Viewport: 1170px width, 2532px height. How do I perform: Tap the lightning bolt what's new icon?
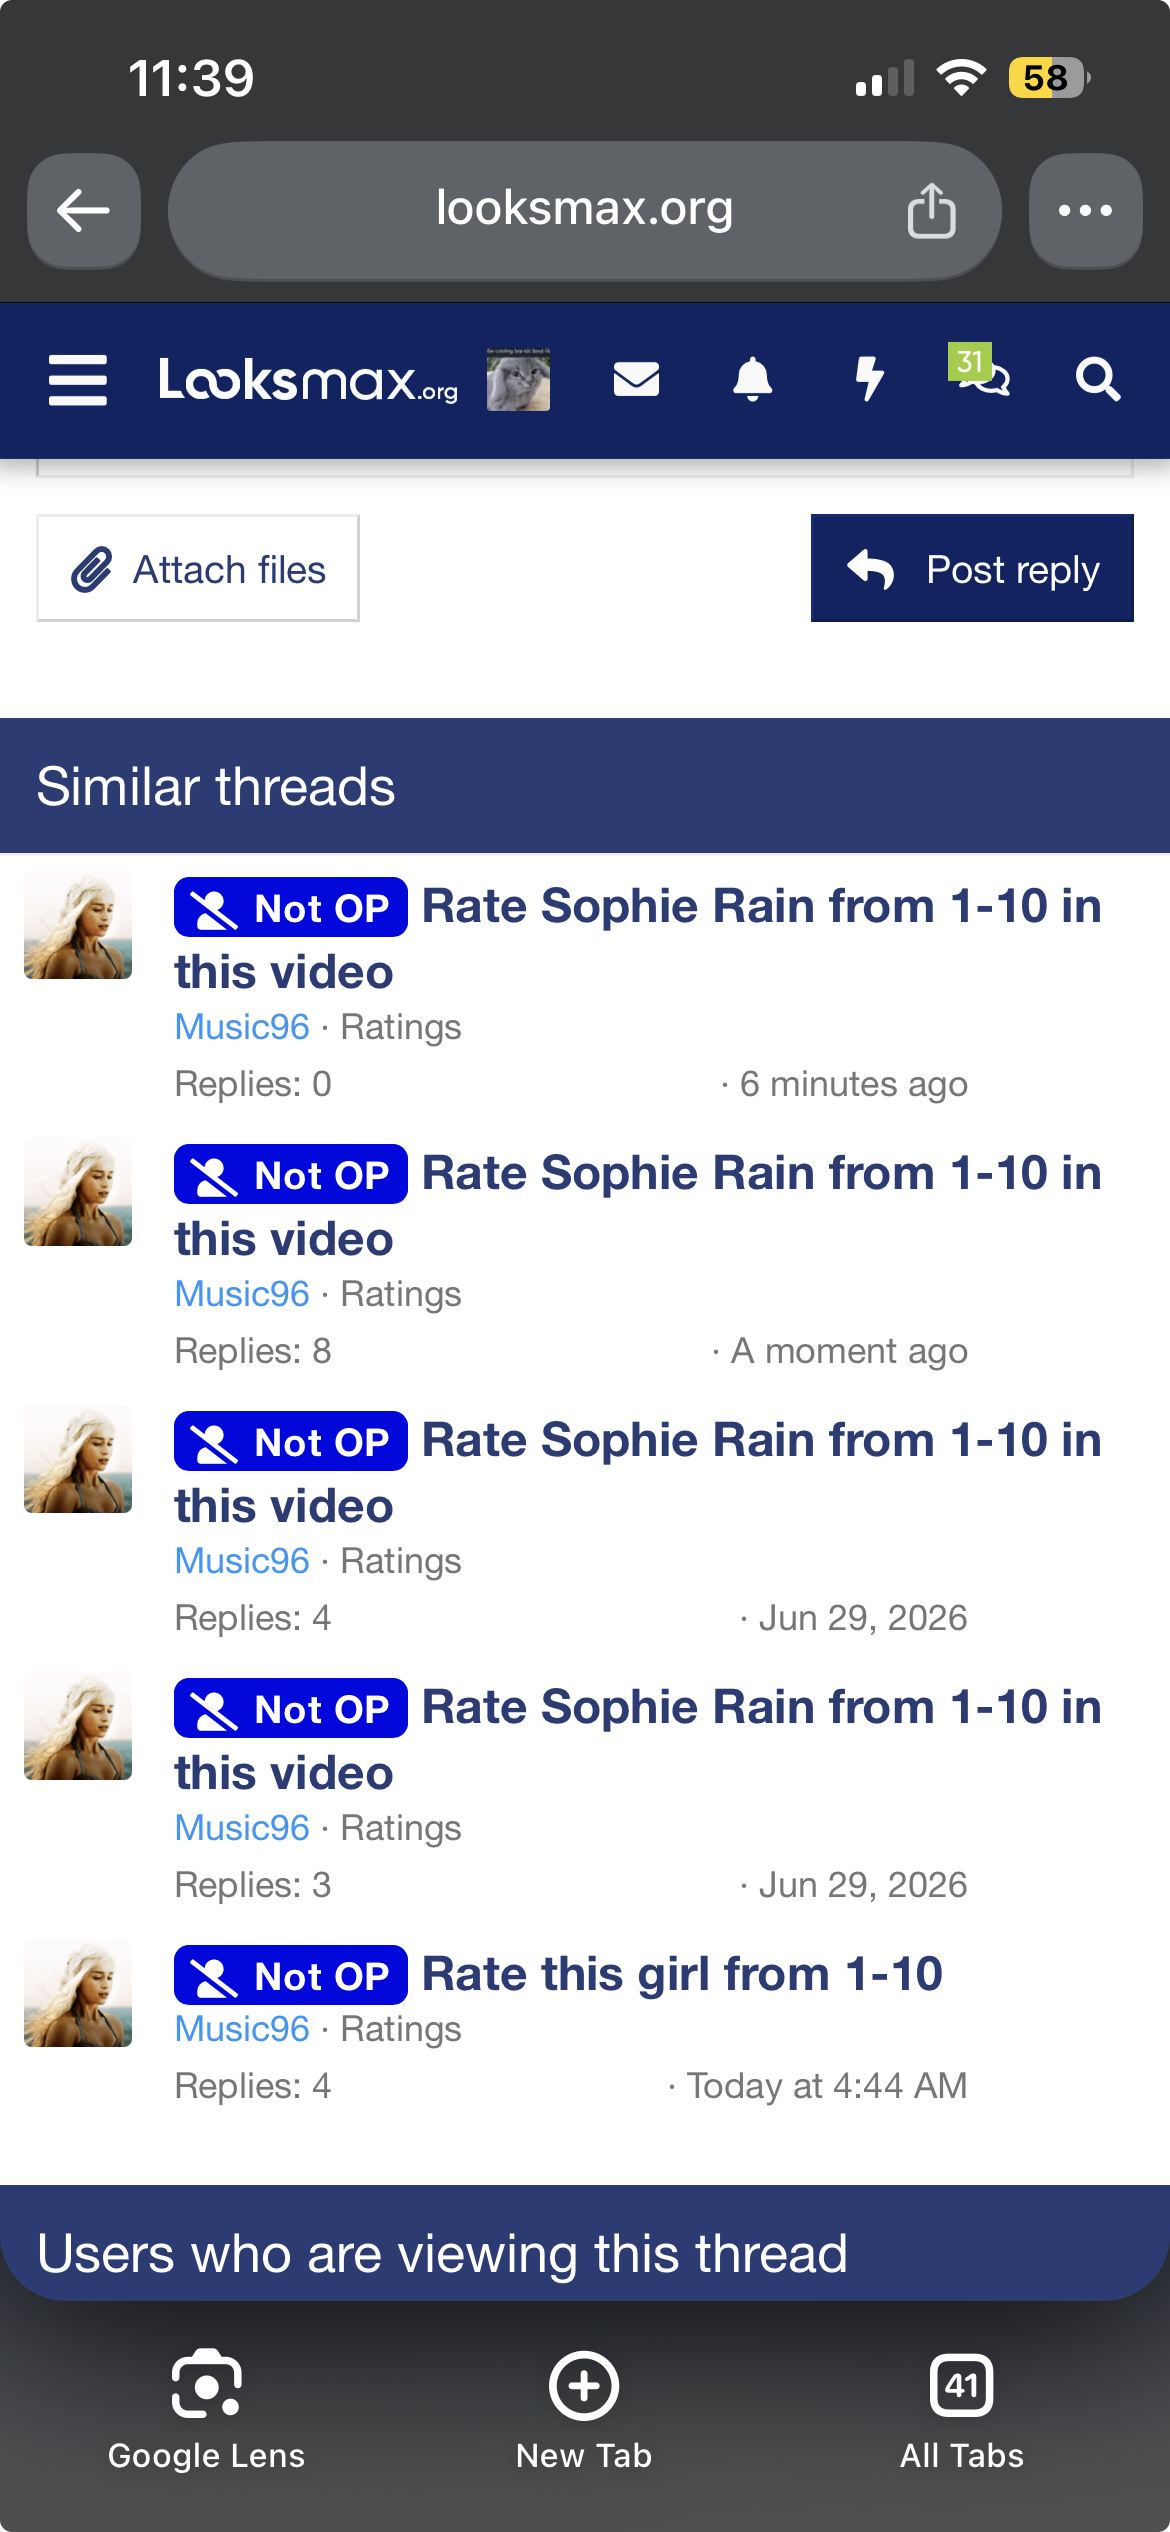click(870, 380)
